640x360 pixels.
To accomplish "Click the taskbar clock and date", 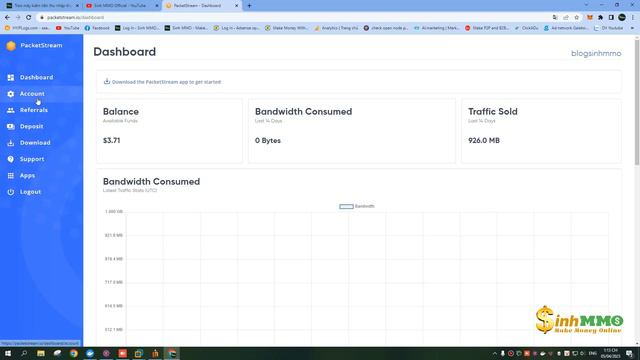I will click(611, 353).
